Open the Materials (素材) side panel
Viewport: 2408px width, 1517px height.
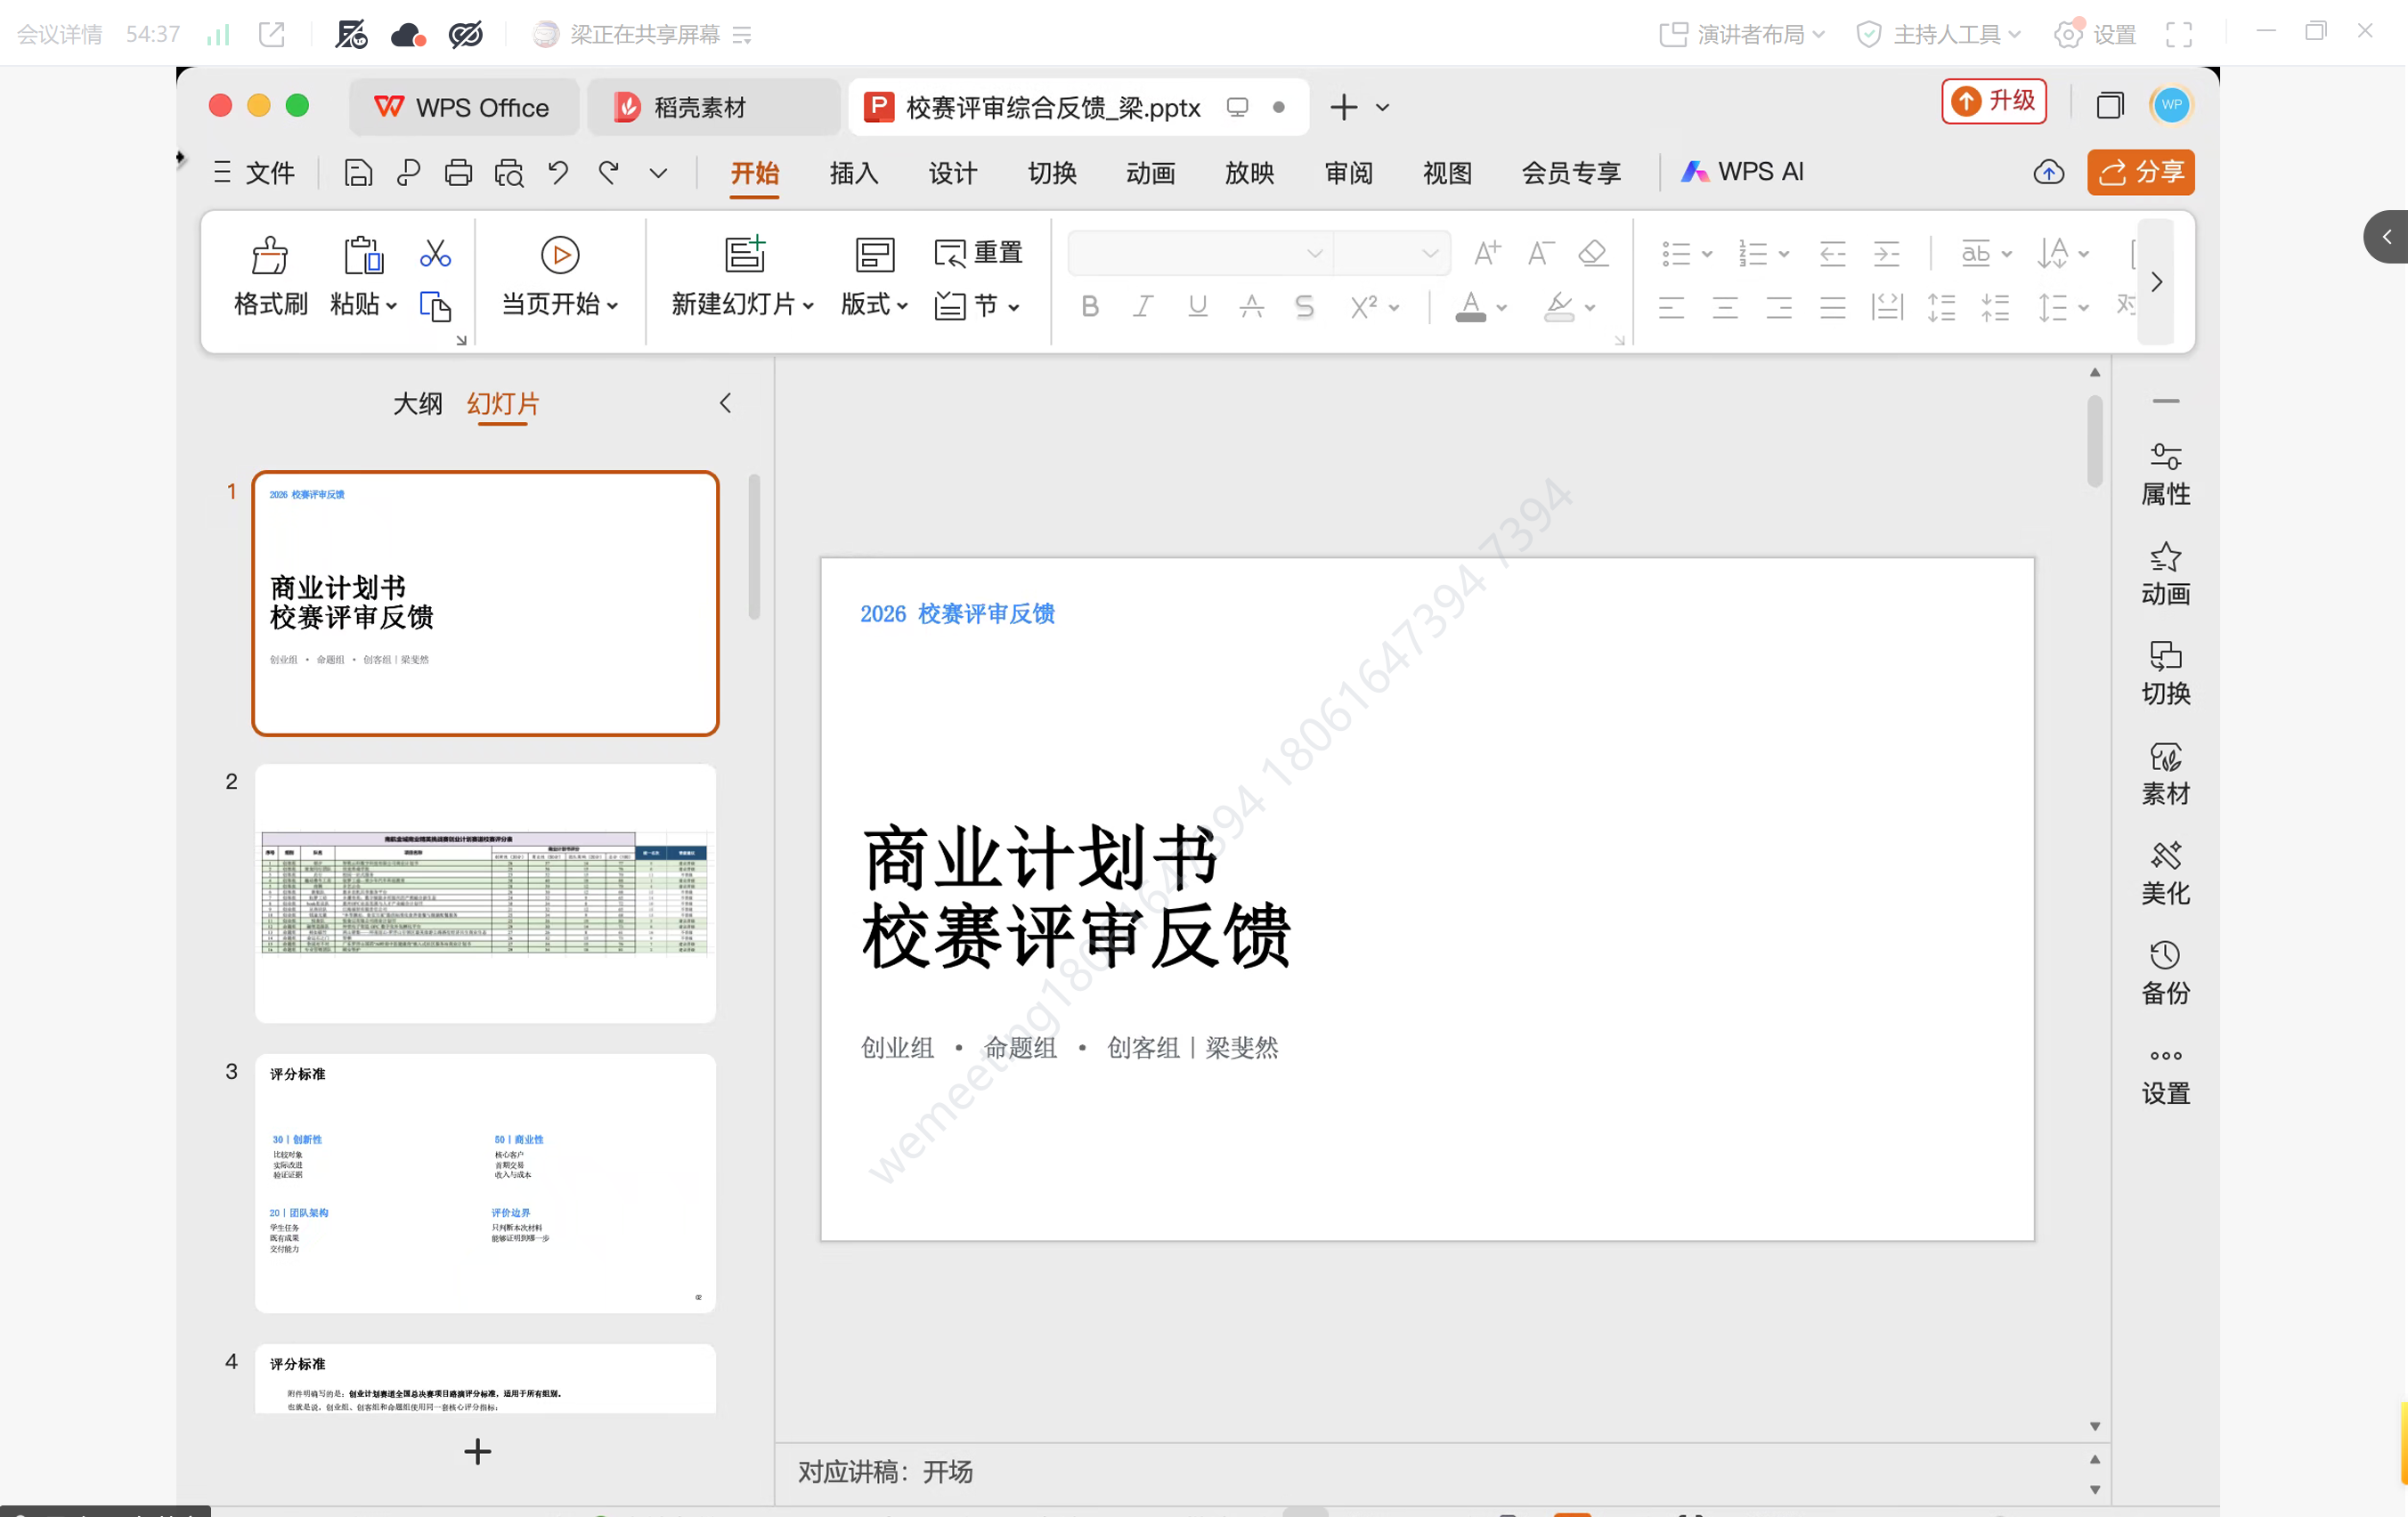[2166, 775]
